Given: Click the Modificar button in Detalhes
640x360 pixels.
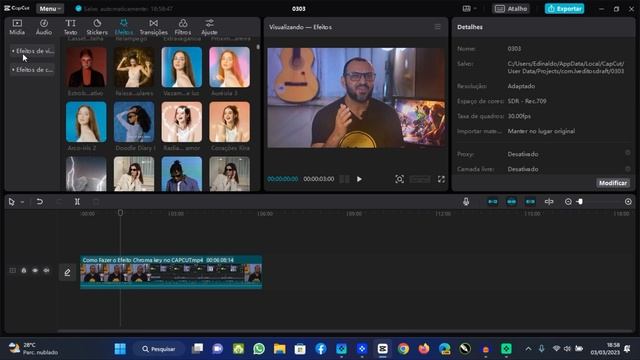Looking at the screenshot, I should click(x=613, y=183).
